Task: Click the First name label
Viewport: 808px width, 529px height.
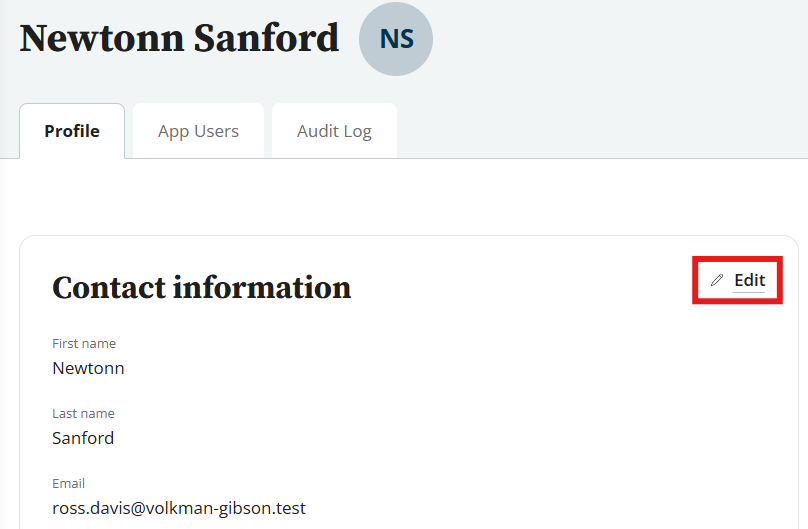Action: [84, 344]
